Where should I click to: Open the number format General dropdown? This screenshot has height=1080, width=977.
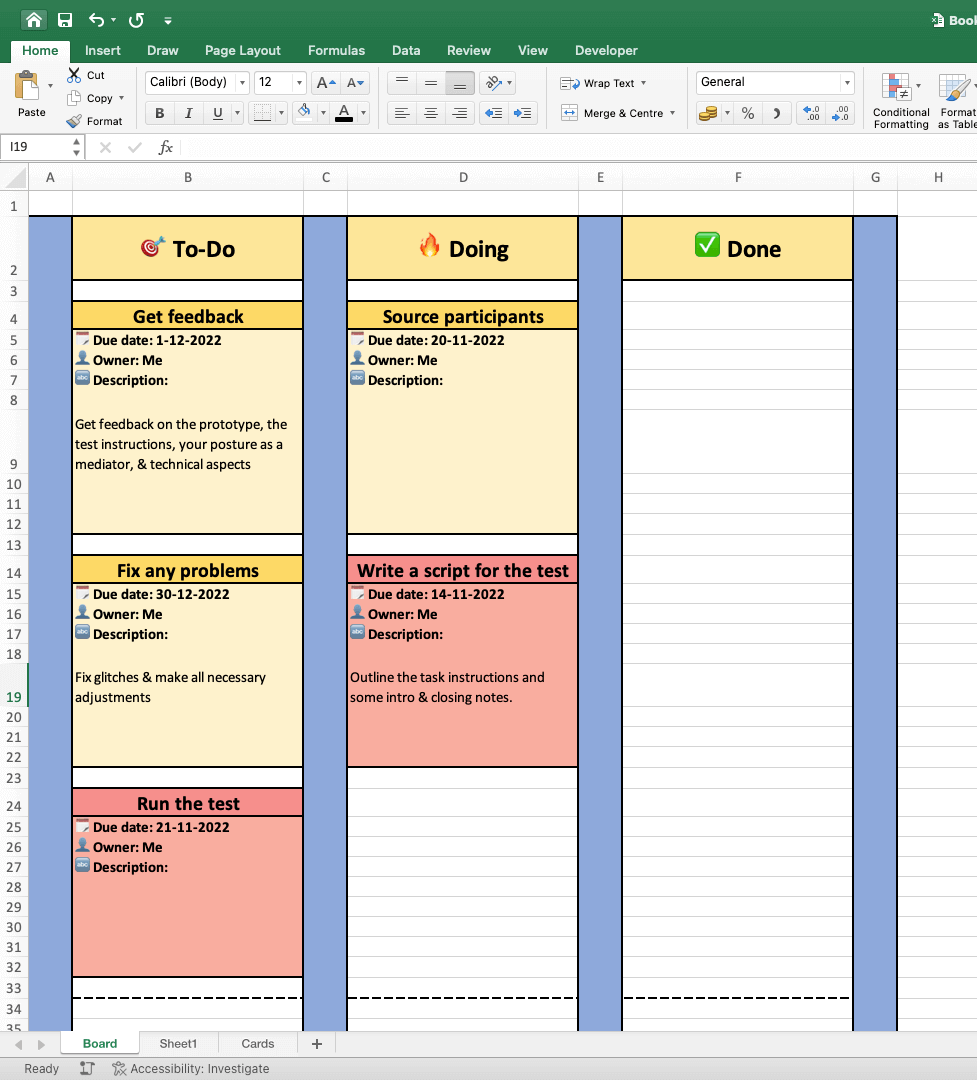(x=847, y=82)
